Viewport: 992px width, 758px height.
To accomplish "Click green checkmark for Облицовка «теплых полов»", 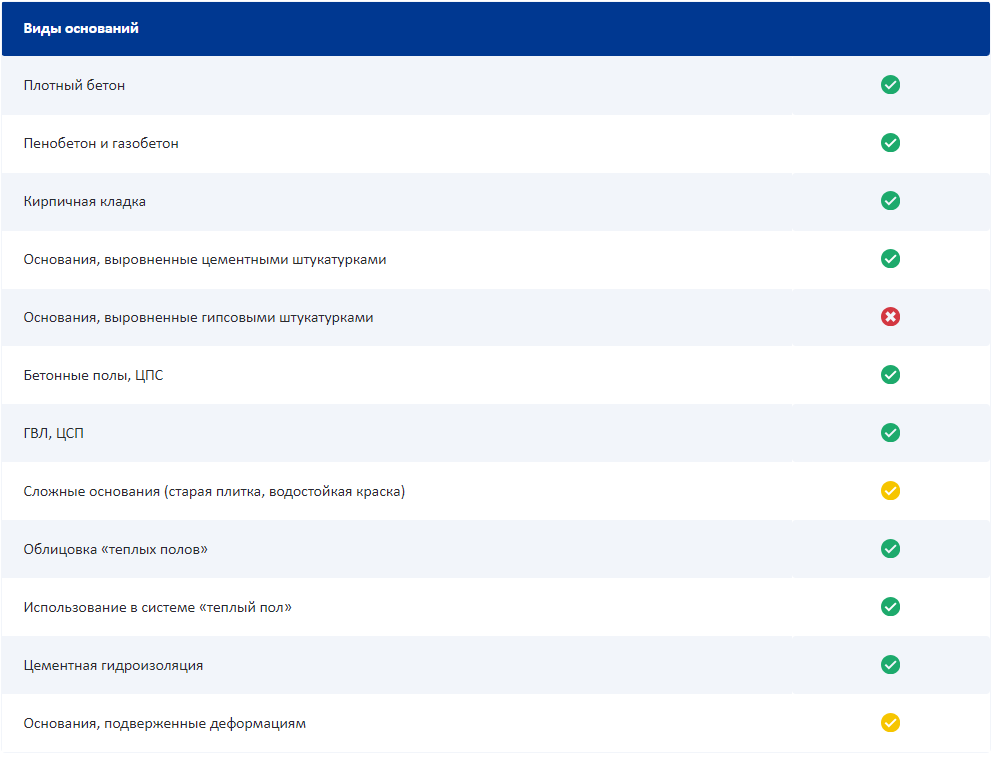I will pyautogui.click(x=890, y=549).
